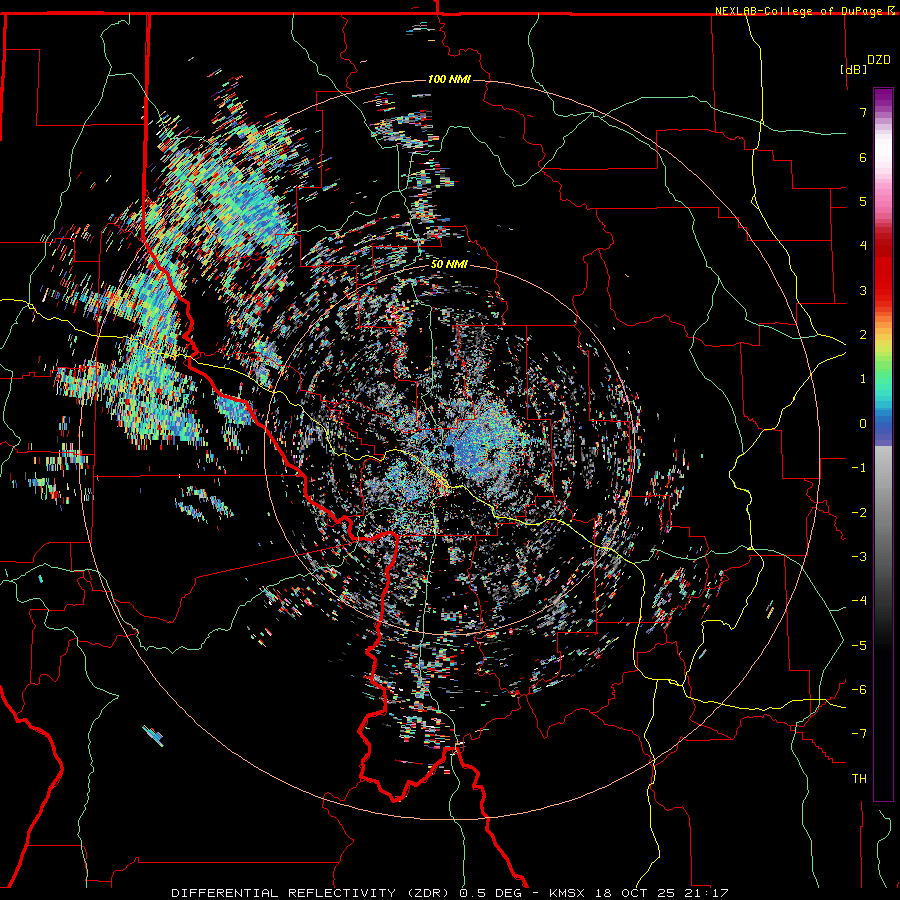Click the 0.5 DEG elevation text
Image resolution: width=900 pixels, height=900 pixels.
491,893
